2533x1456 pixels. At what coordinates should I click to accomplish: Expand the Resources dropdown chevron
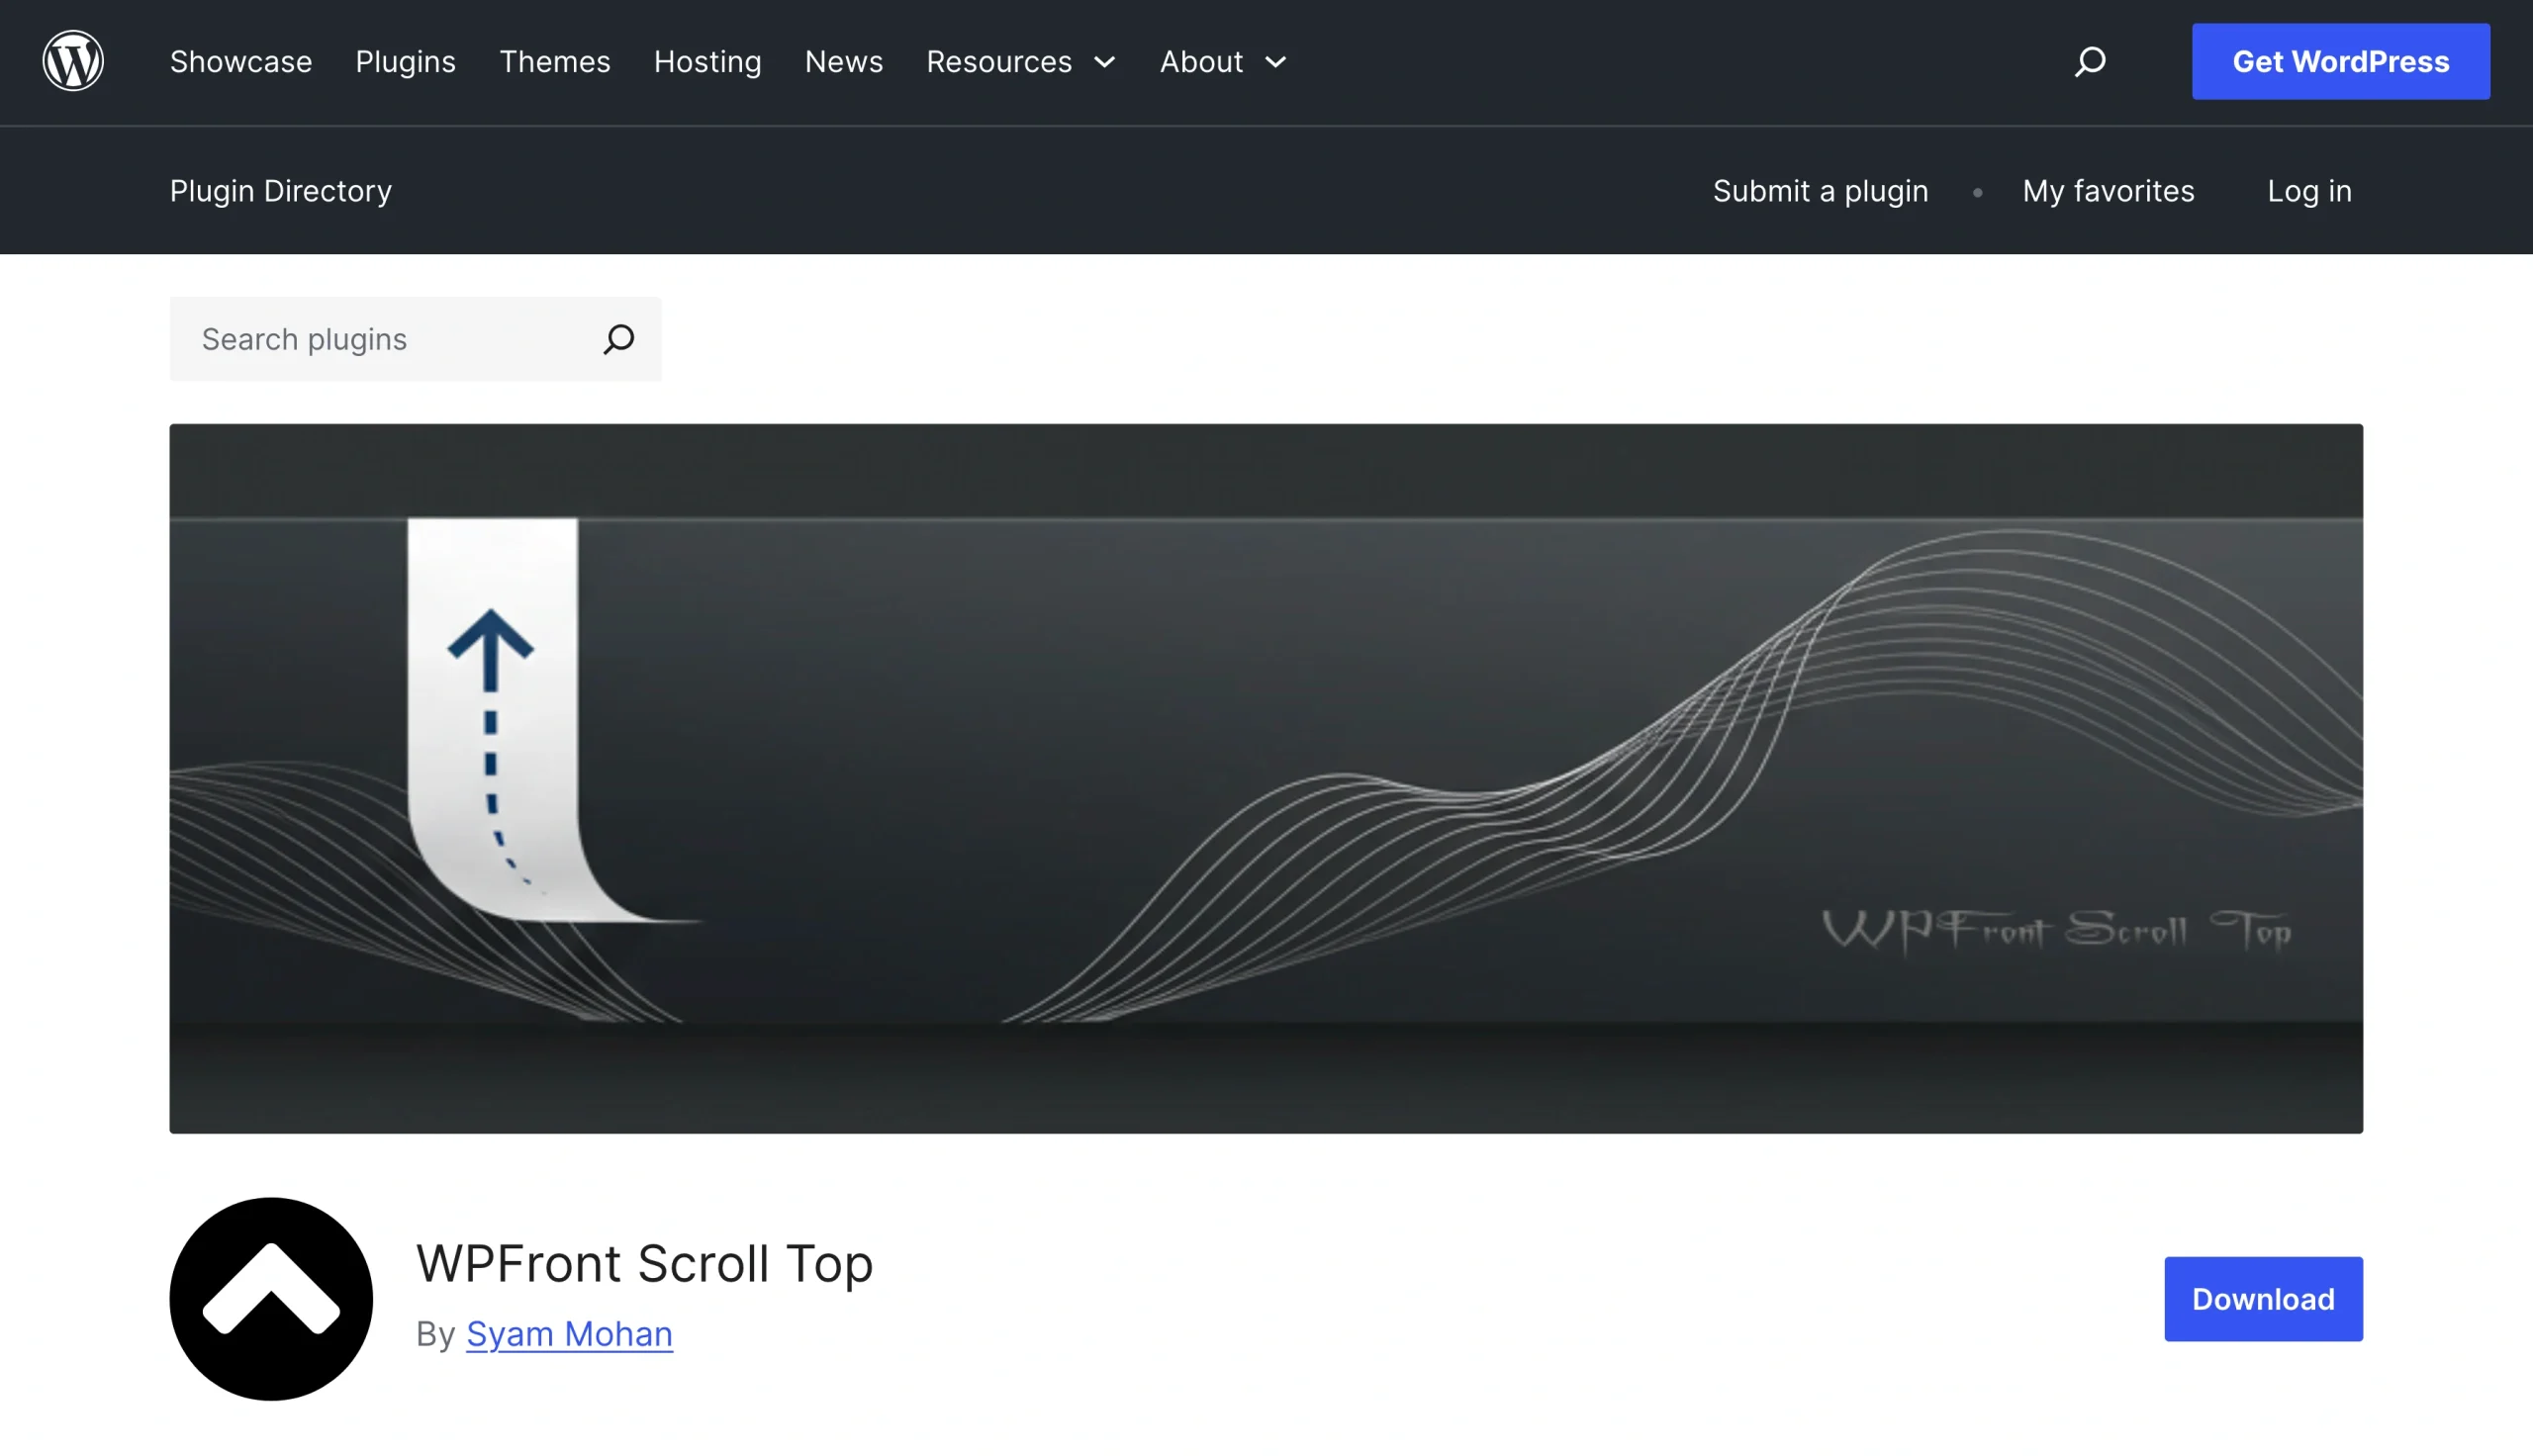(1104, 62)
